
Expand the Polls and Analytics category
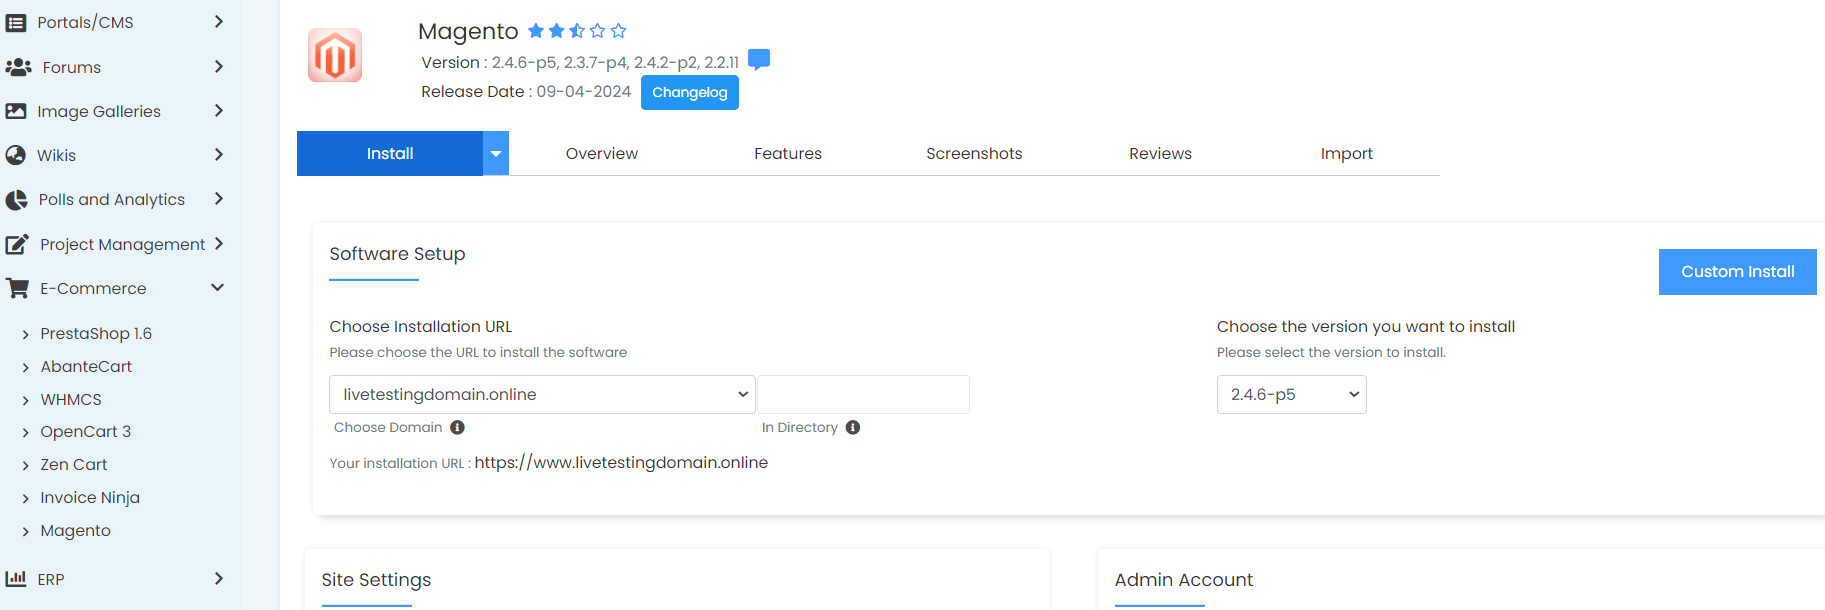[219, 199]
